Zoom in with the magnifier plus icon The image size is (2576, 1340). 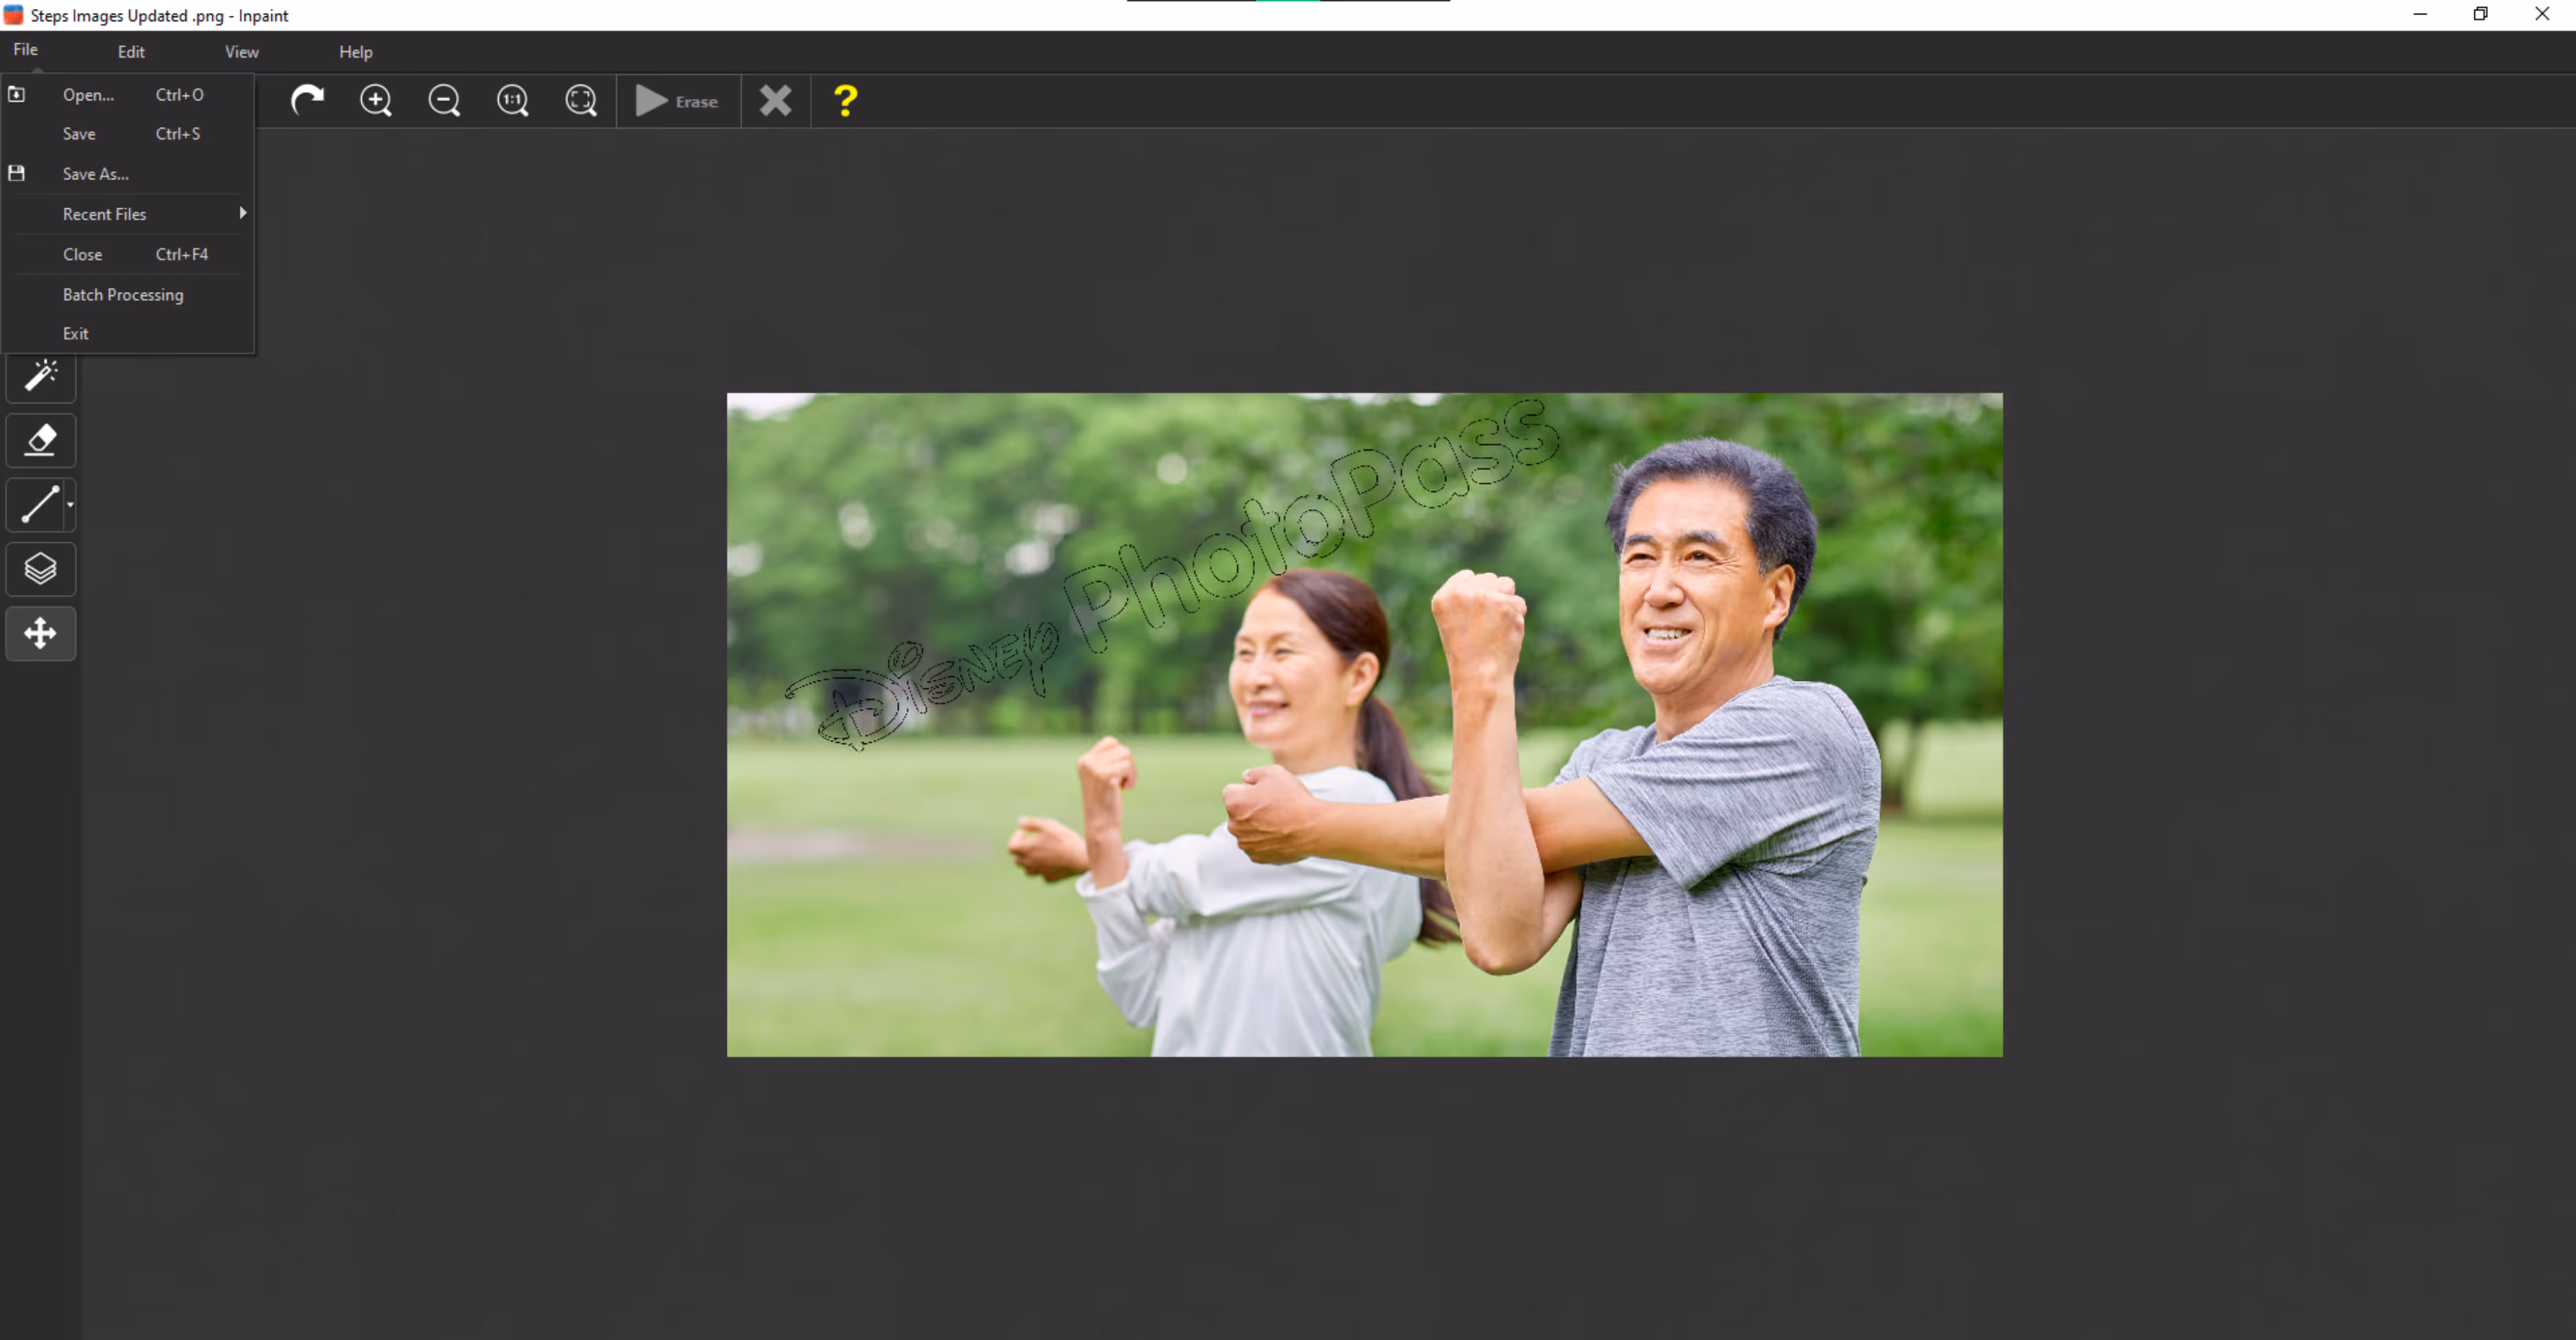[376, 100]
